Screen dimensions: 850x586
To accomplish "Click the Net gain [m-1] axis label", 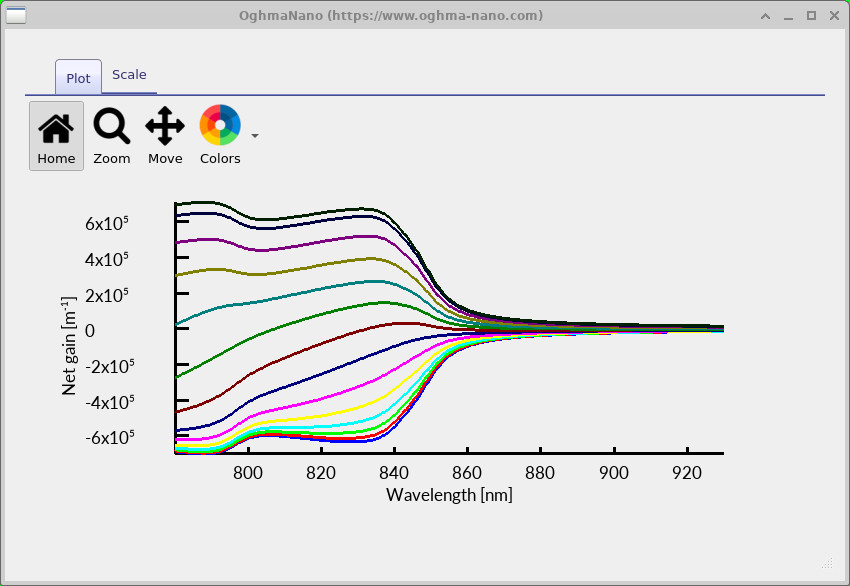I will pos(68,346).
